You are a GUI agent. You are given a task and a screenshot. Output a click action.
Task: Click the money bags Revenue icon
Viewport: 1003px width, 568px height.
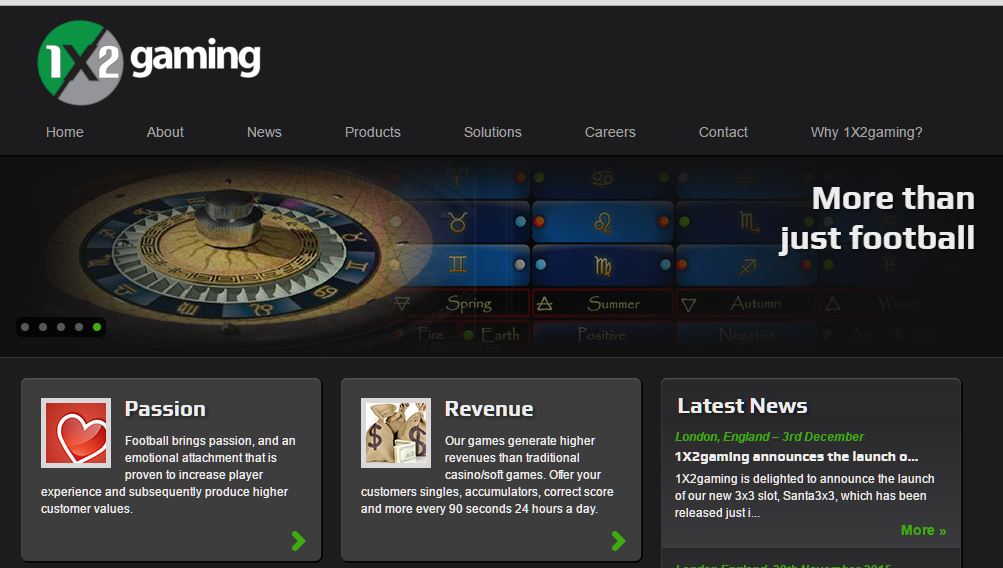pos(396,433)
